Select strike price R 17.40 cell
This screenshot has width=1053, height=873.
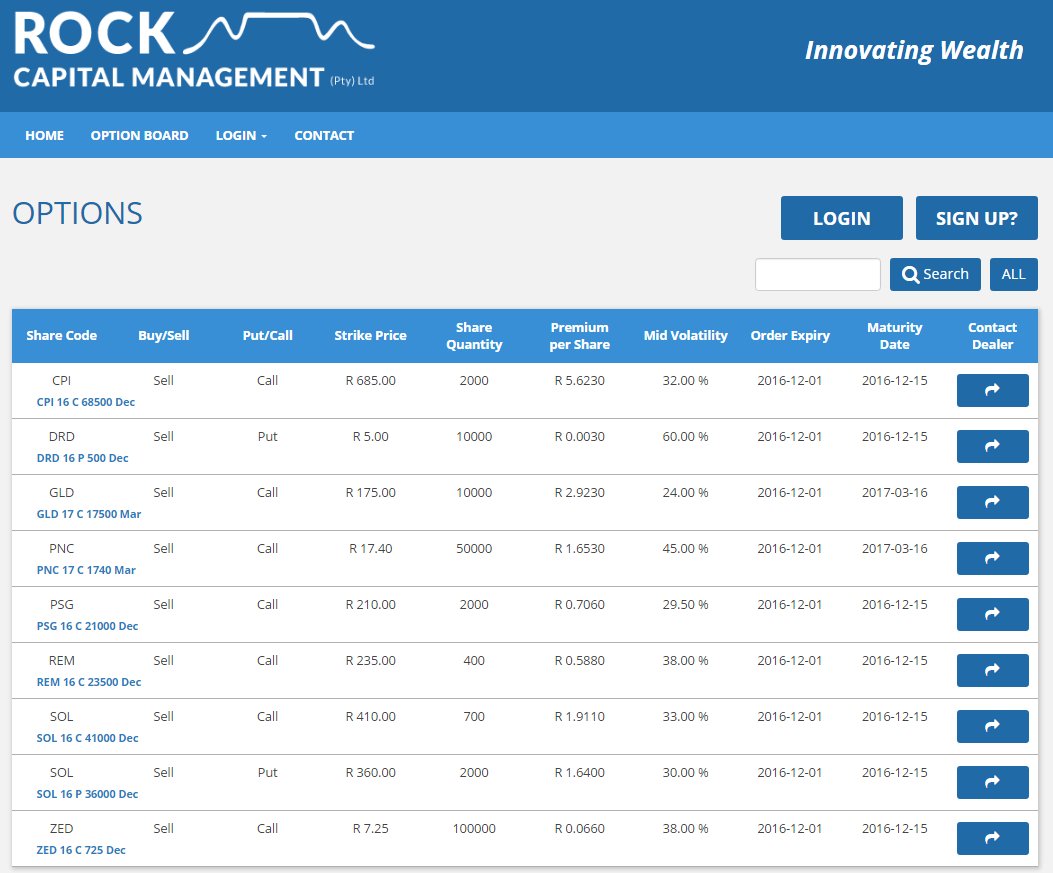[370, 548]
